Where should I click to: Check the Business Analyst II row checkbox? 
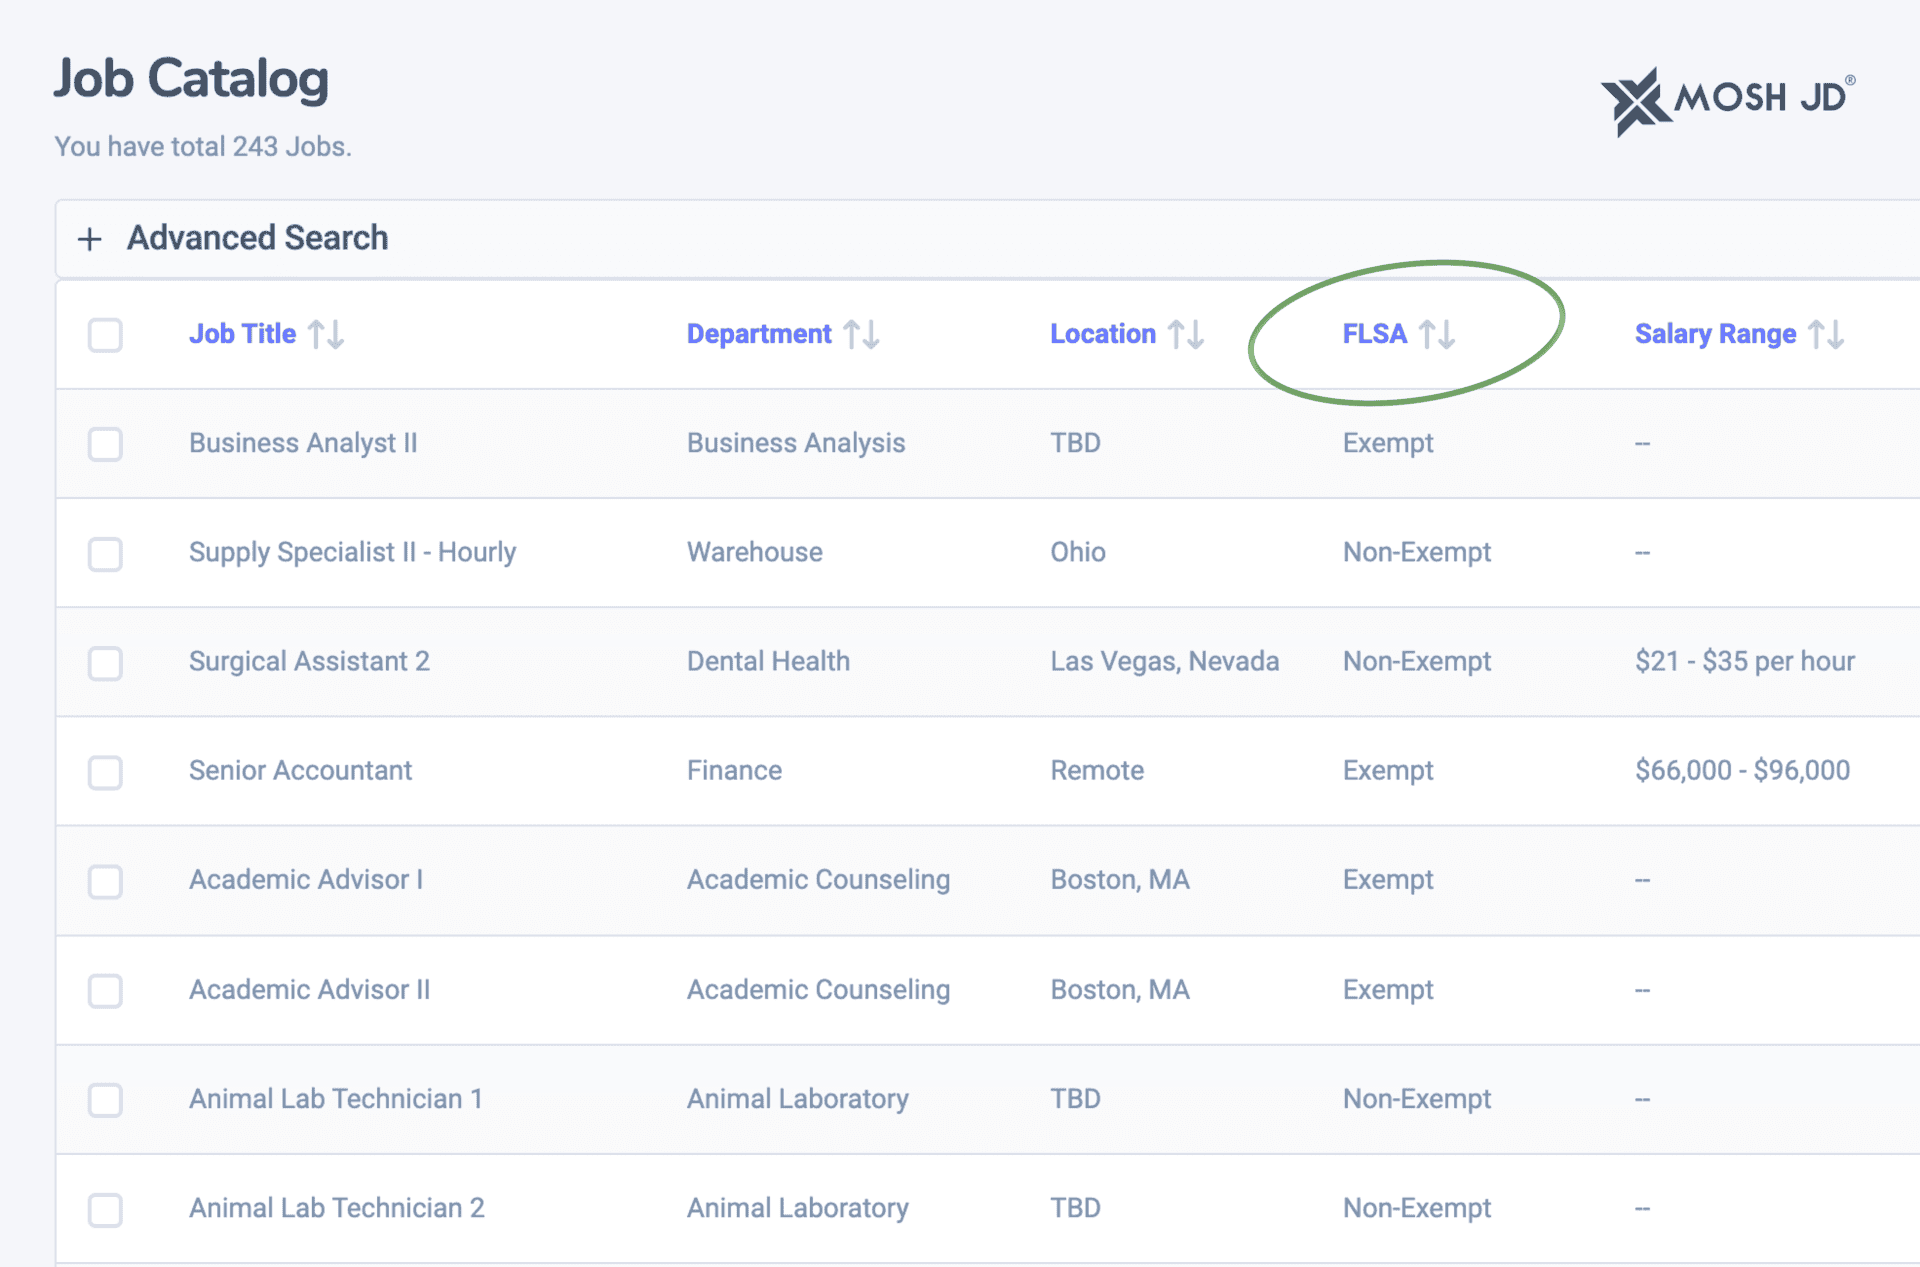coord(105,444)
